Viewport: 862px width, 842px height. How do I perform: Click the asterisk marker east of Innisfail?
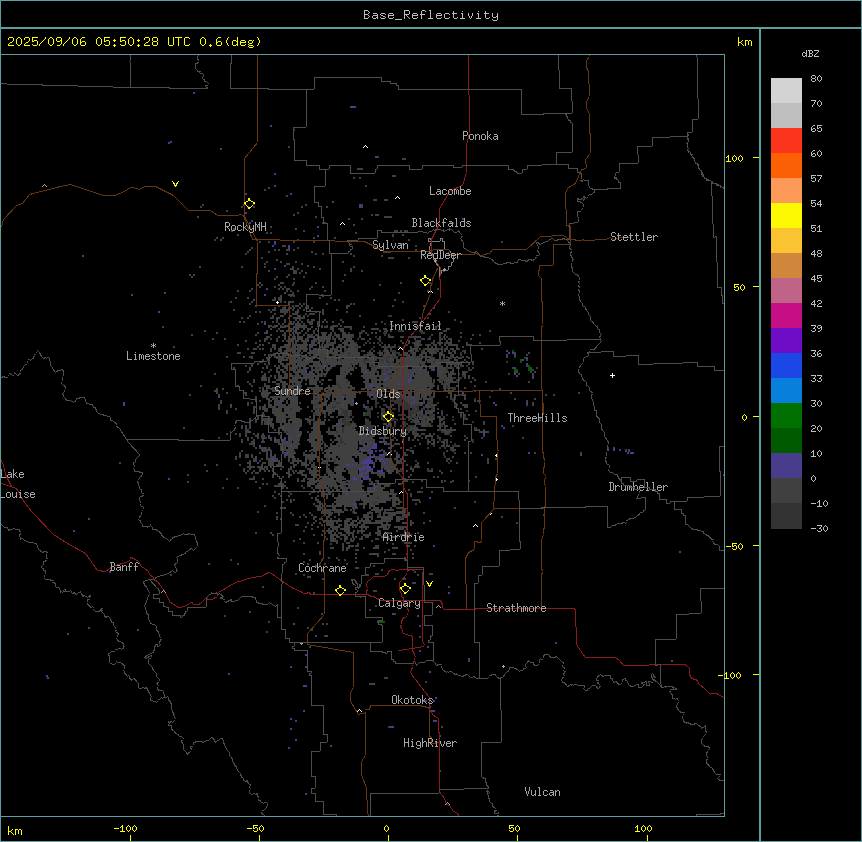502,303
